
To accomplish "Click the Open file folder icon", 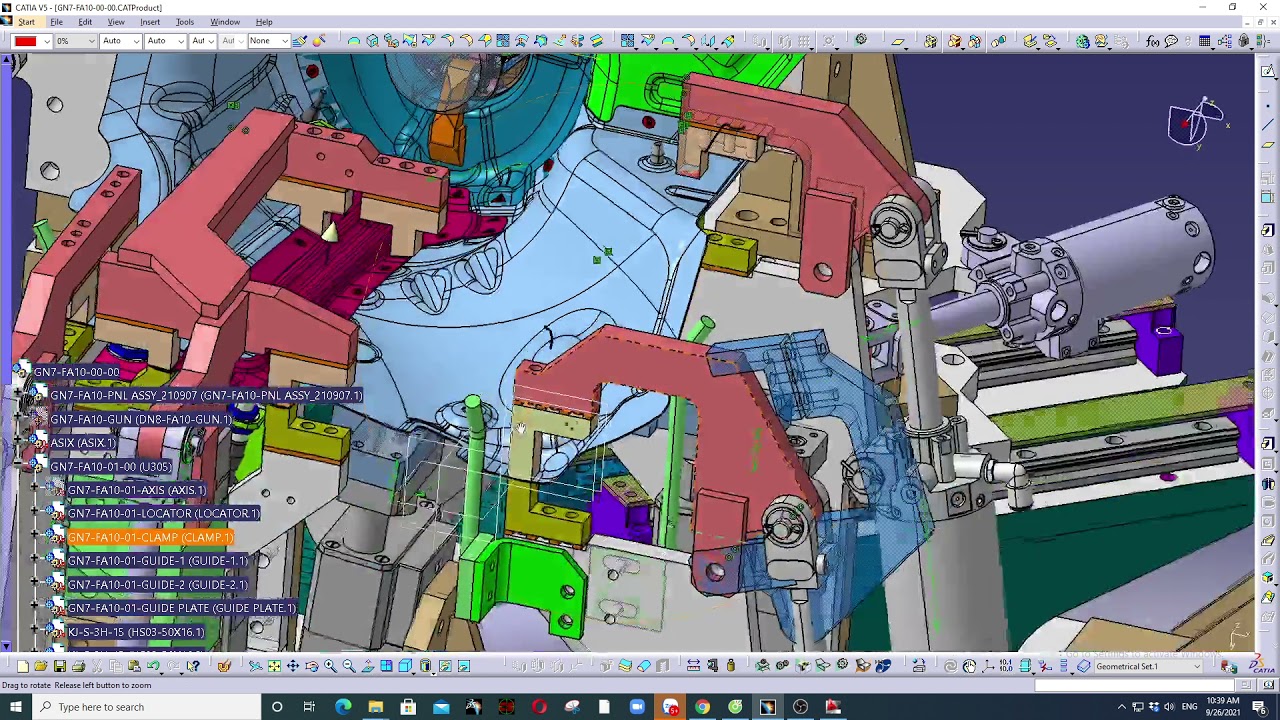I will pos(40,666).
